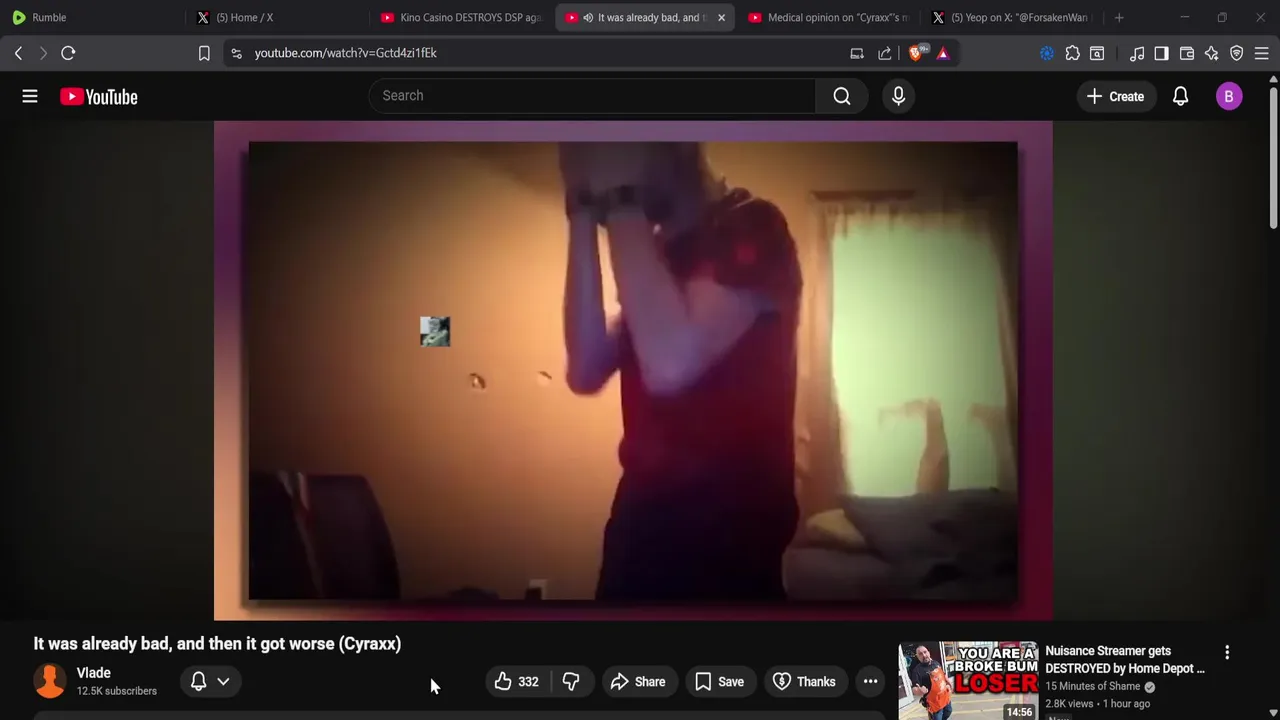This screenshot has height=720, width=1280.
Task: Open YouTube guide hamburger menu
Action: pos(30,96)
